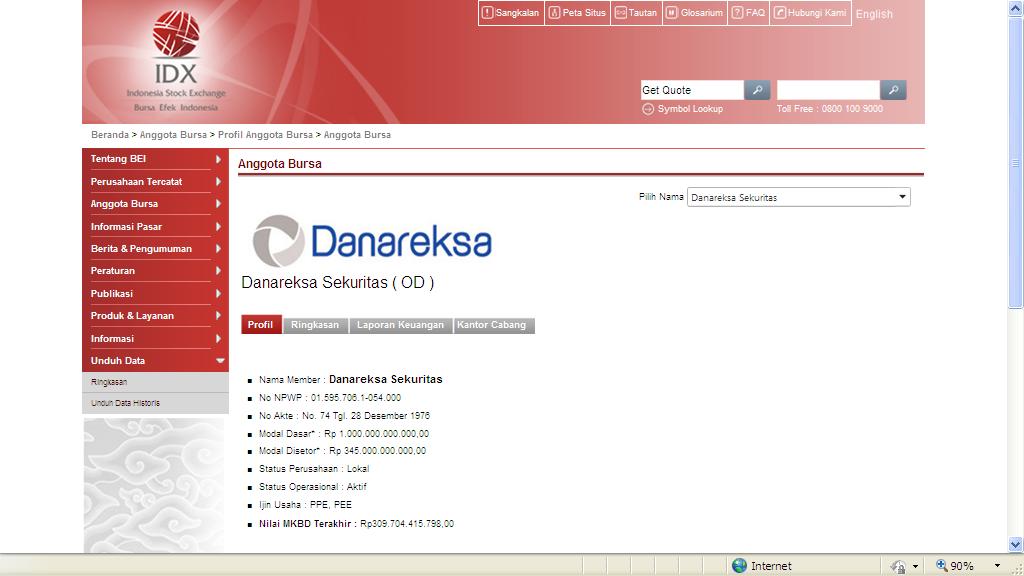Open the Perusahaan Tercatat menu item
The height and width of the screenshot is (576, 1024).
[x=136, y=182]
